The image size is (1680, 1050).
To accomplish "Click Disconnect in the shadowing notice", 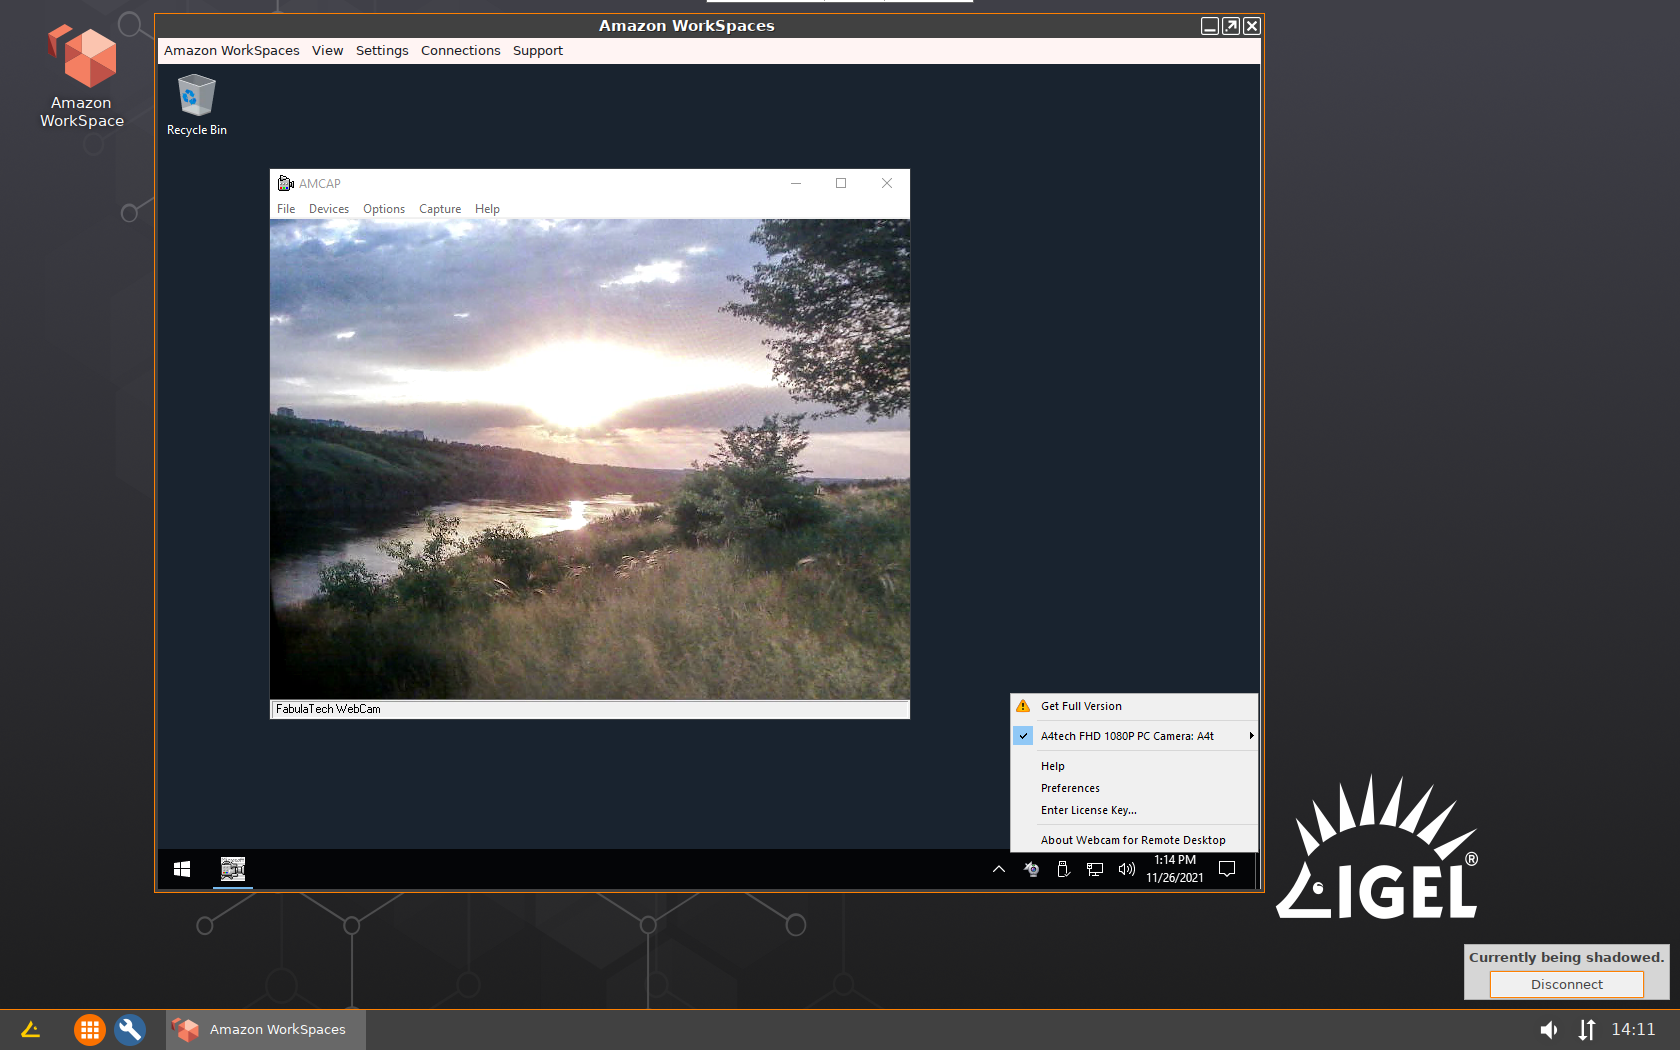I will pyautogui.click(x=1566, y=984).
